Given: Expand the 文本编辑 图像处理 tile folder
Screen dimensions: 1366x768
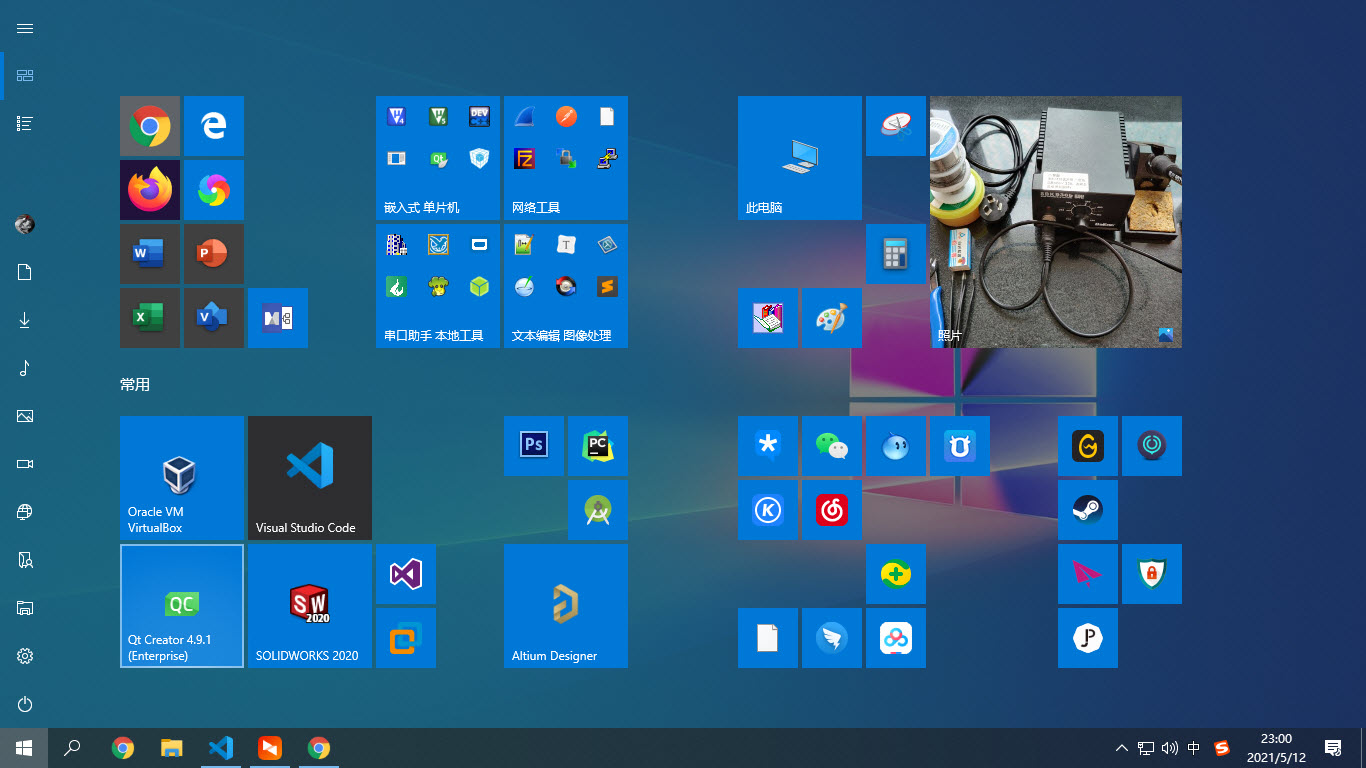Looking at the screenshot, I should pyautogui.click(x=566, y=286).
